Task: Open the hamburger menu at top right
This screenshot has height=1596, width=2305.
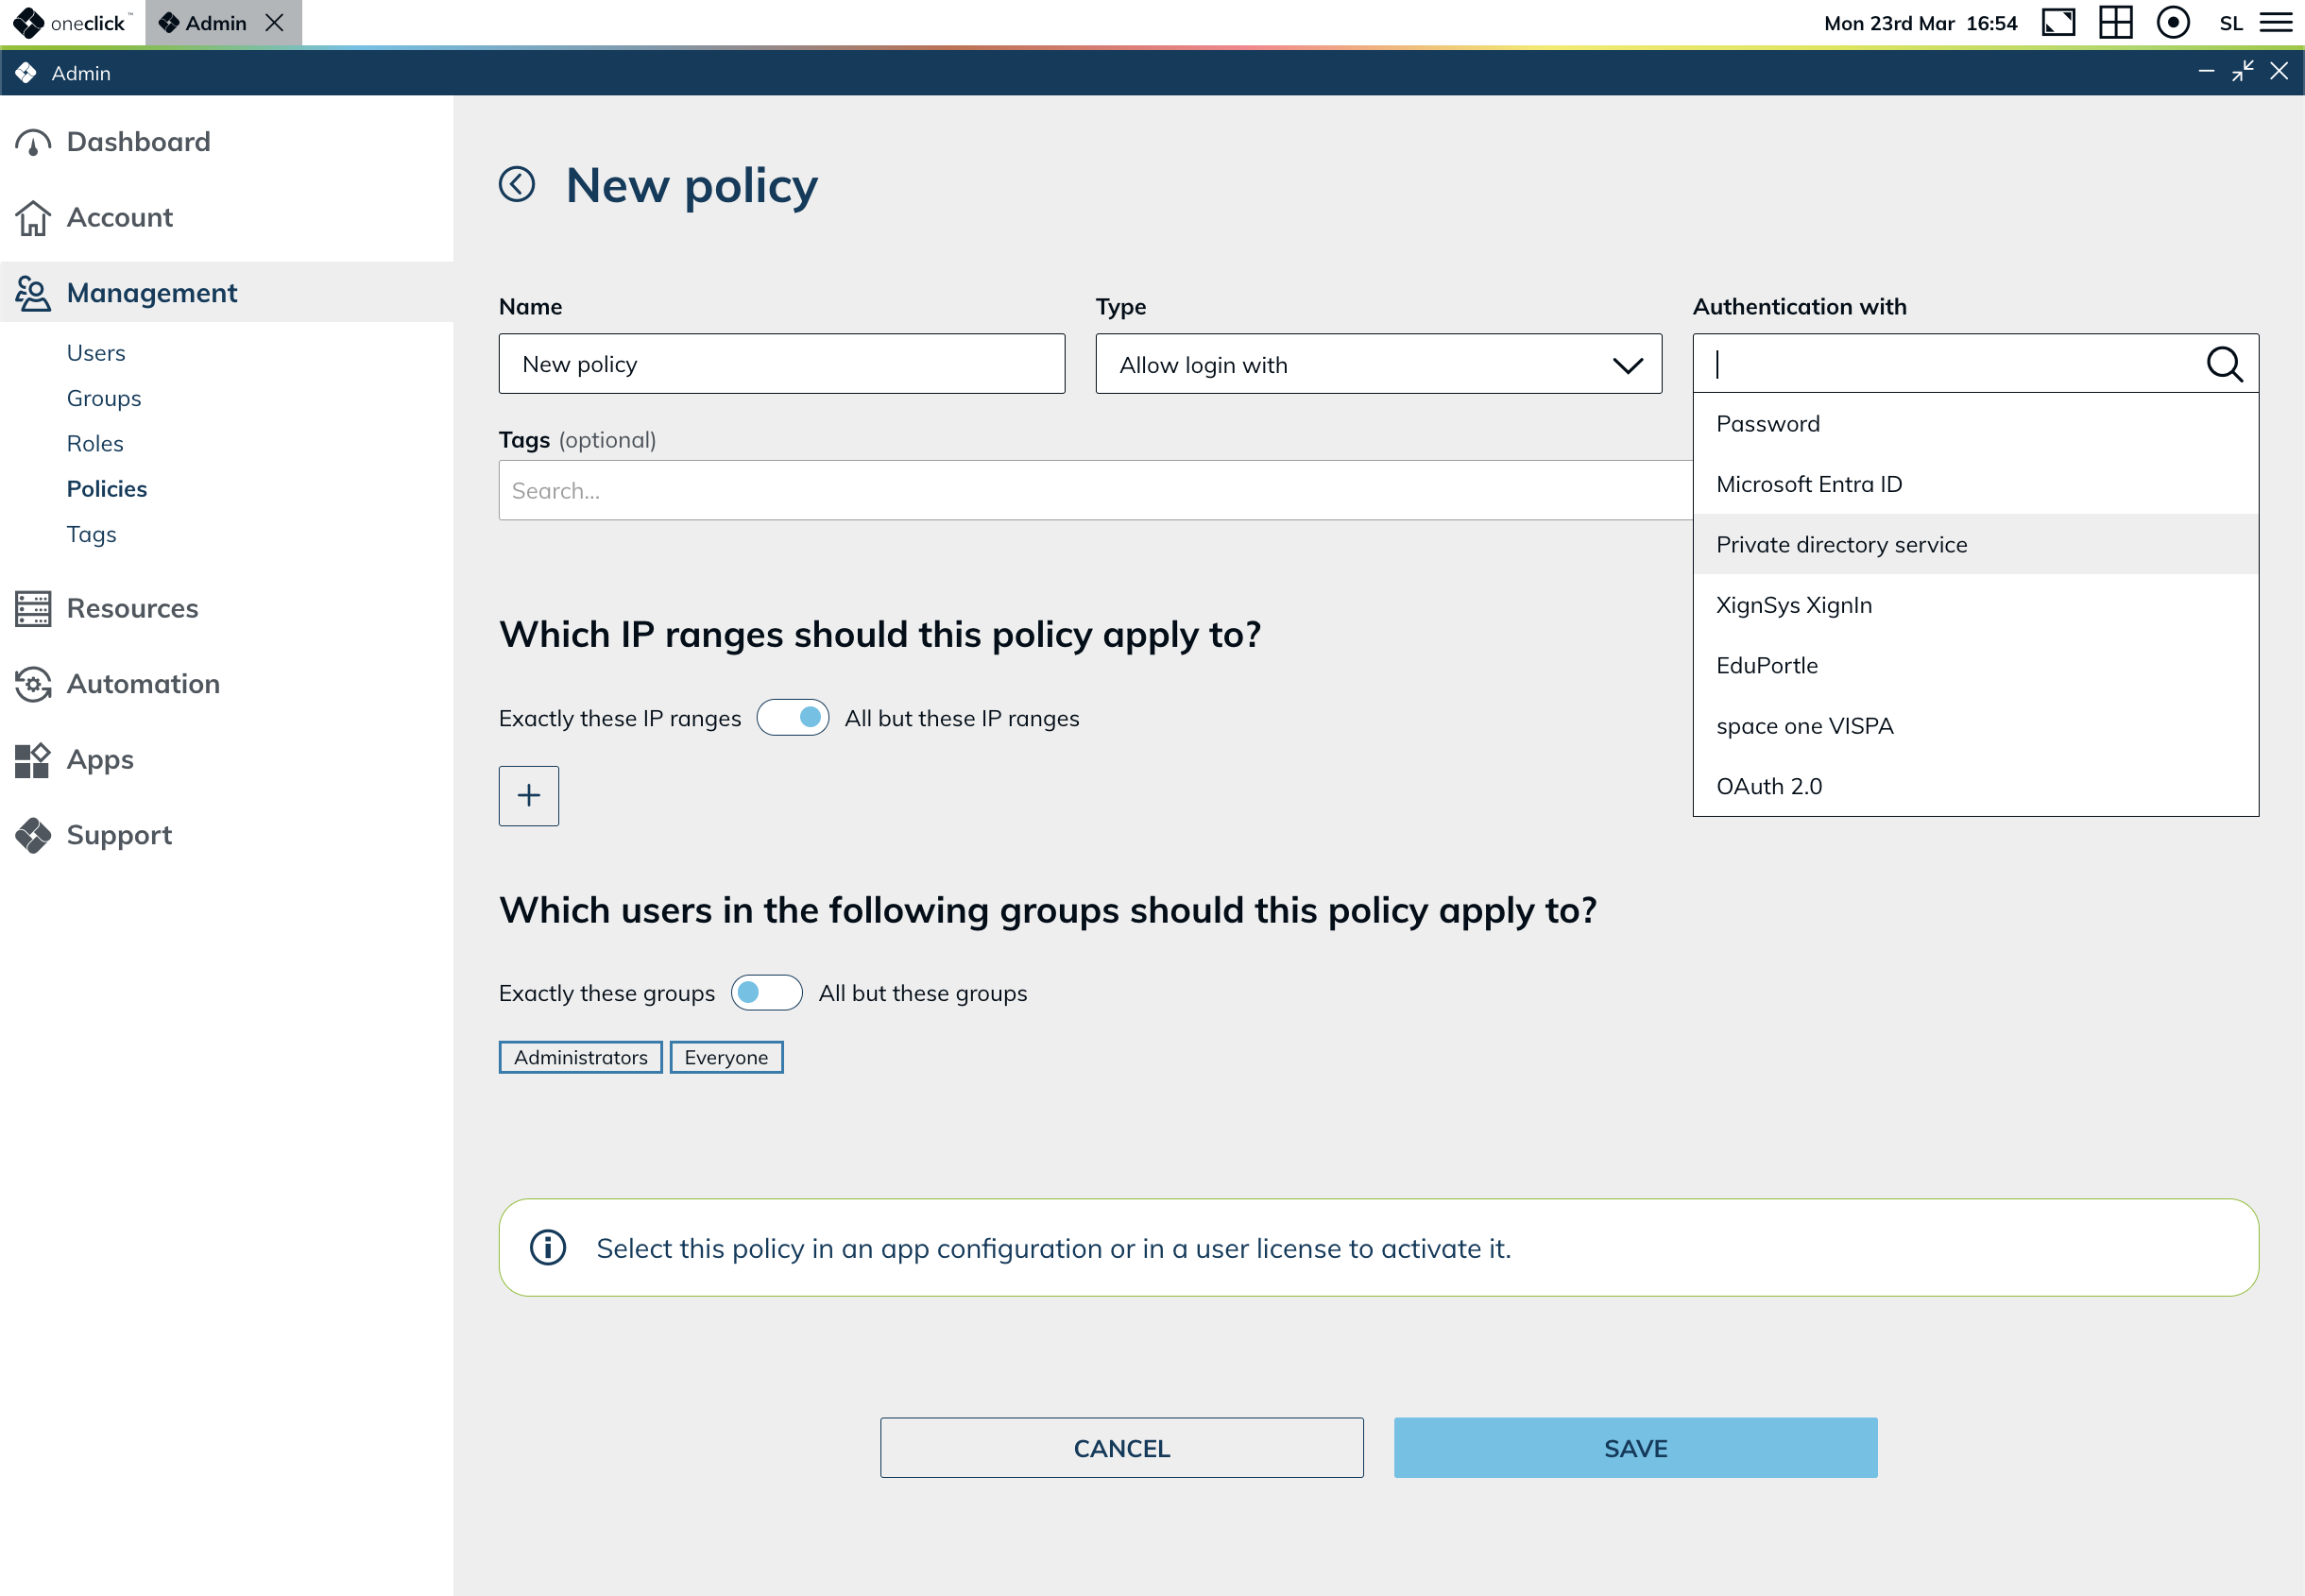Action: [2276, 23]
